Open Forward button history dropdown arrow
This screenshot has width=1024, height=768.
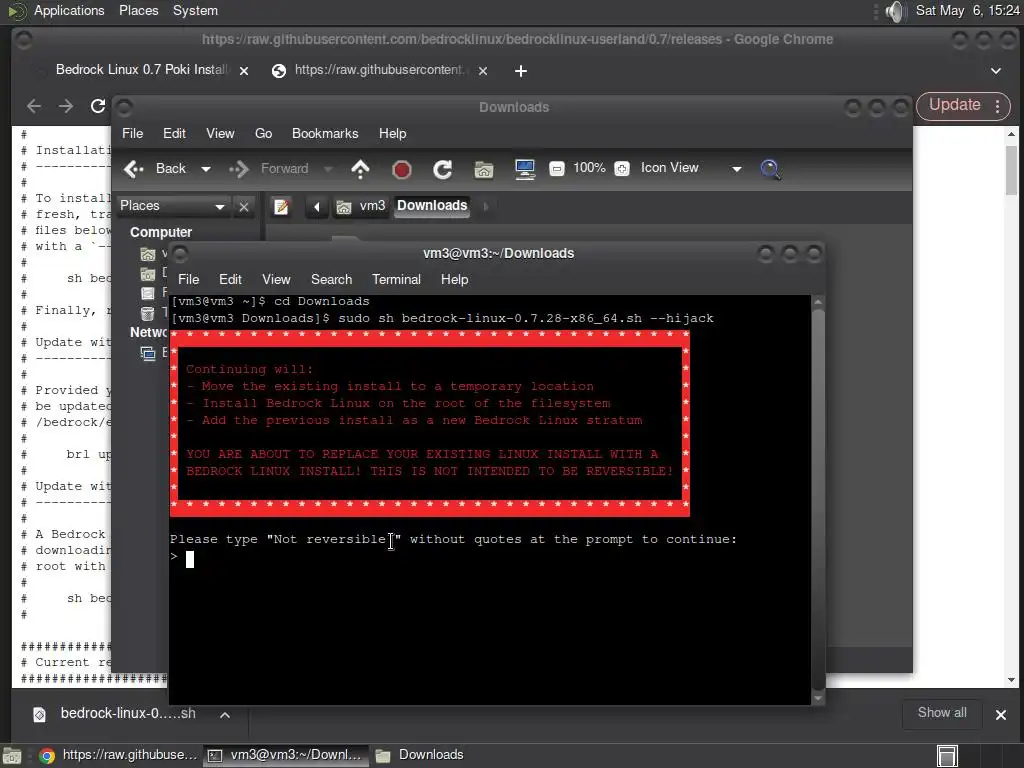pyautogui.click(x=328, y=169)
